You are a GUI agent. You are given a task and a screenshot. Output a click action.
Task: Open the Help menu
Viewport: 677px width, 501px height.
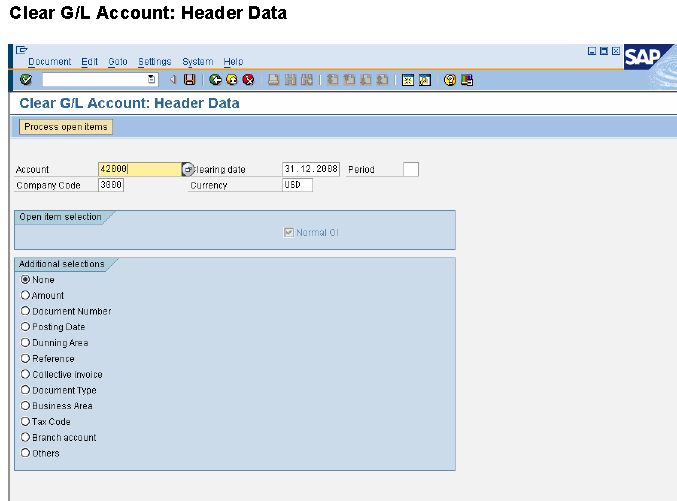click(233, 62)
